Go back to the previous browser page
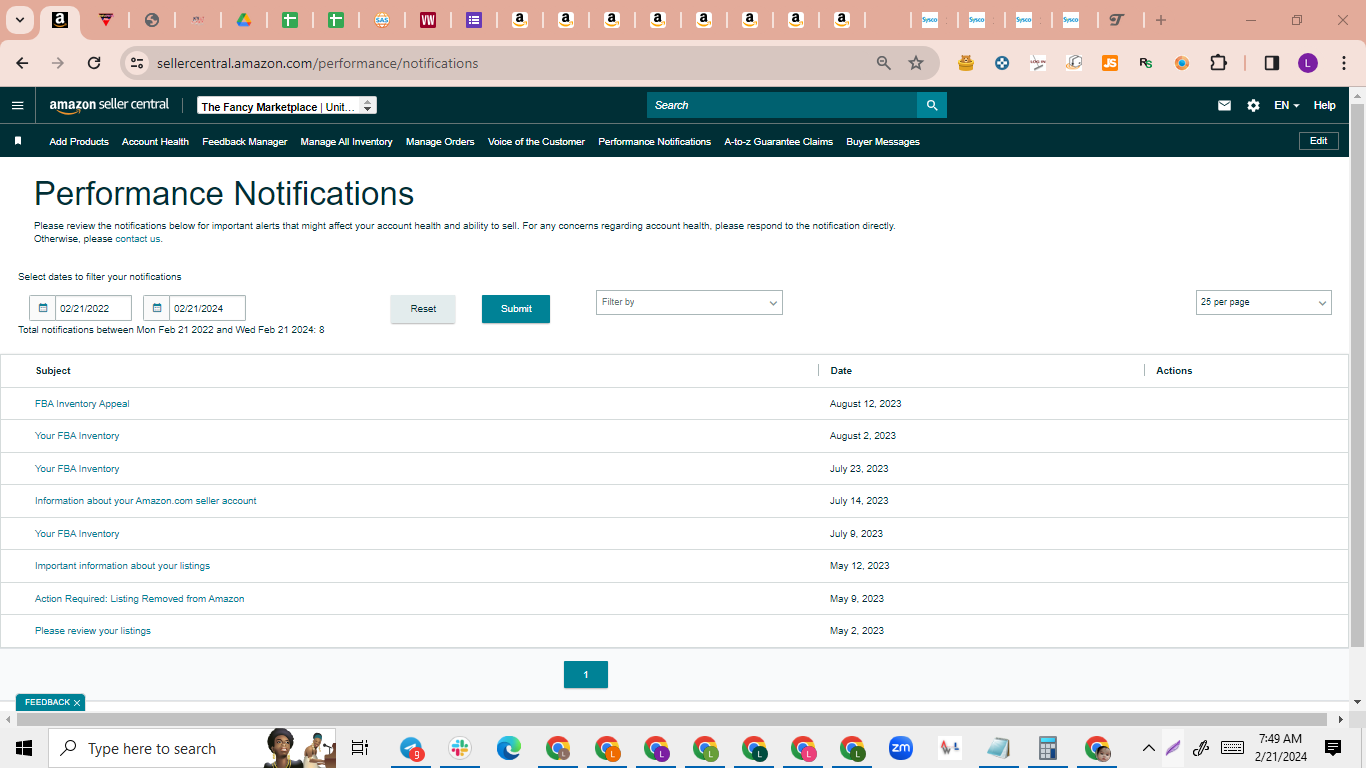 coord(22,63)
